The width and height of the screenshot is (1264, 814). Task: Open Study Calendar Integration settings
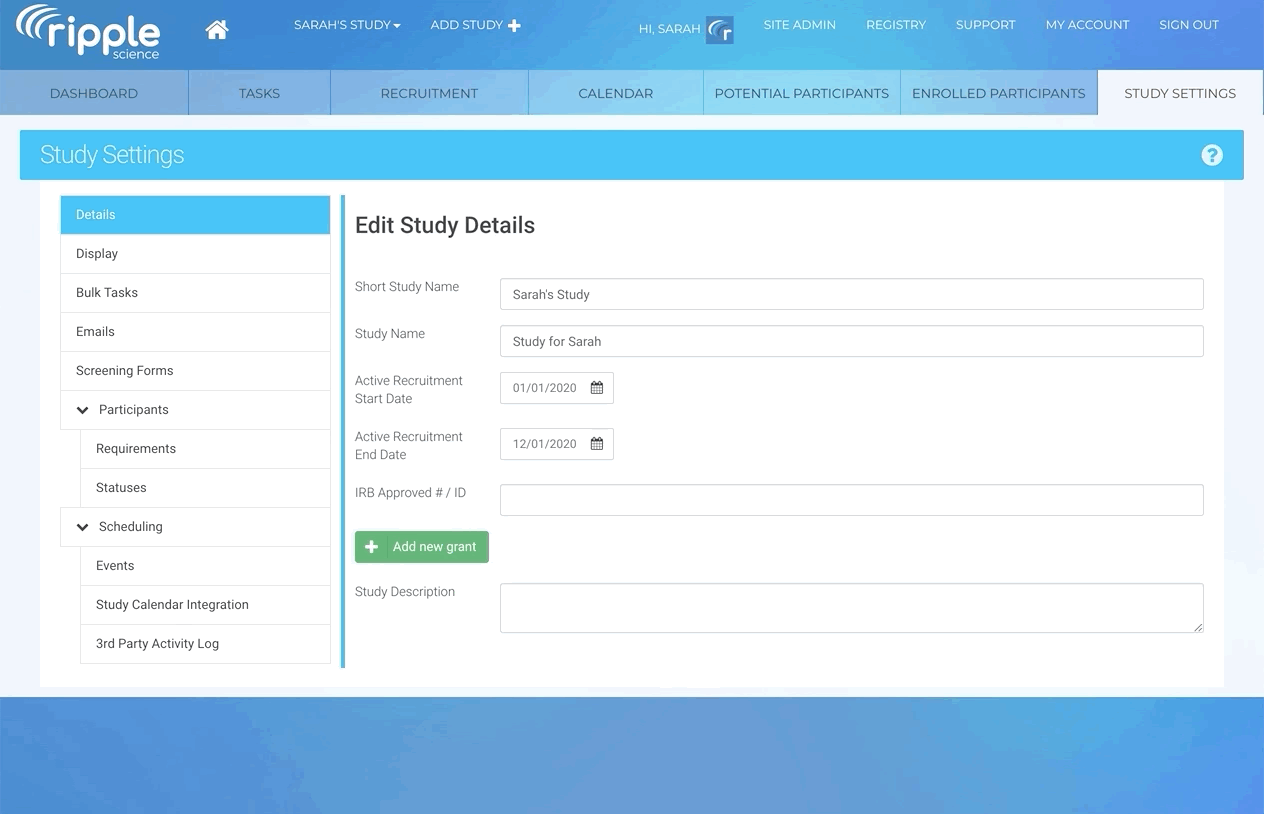coord(172,605)
